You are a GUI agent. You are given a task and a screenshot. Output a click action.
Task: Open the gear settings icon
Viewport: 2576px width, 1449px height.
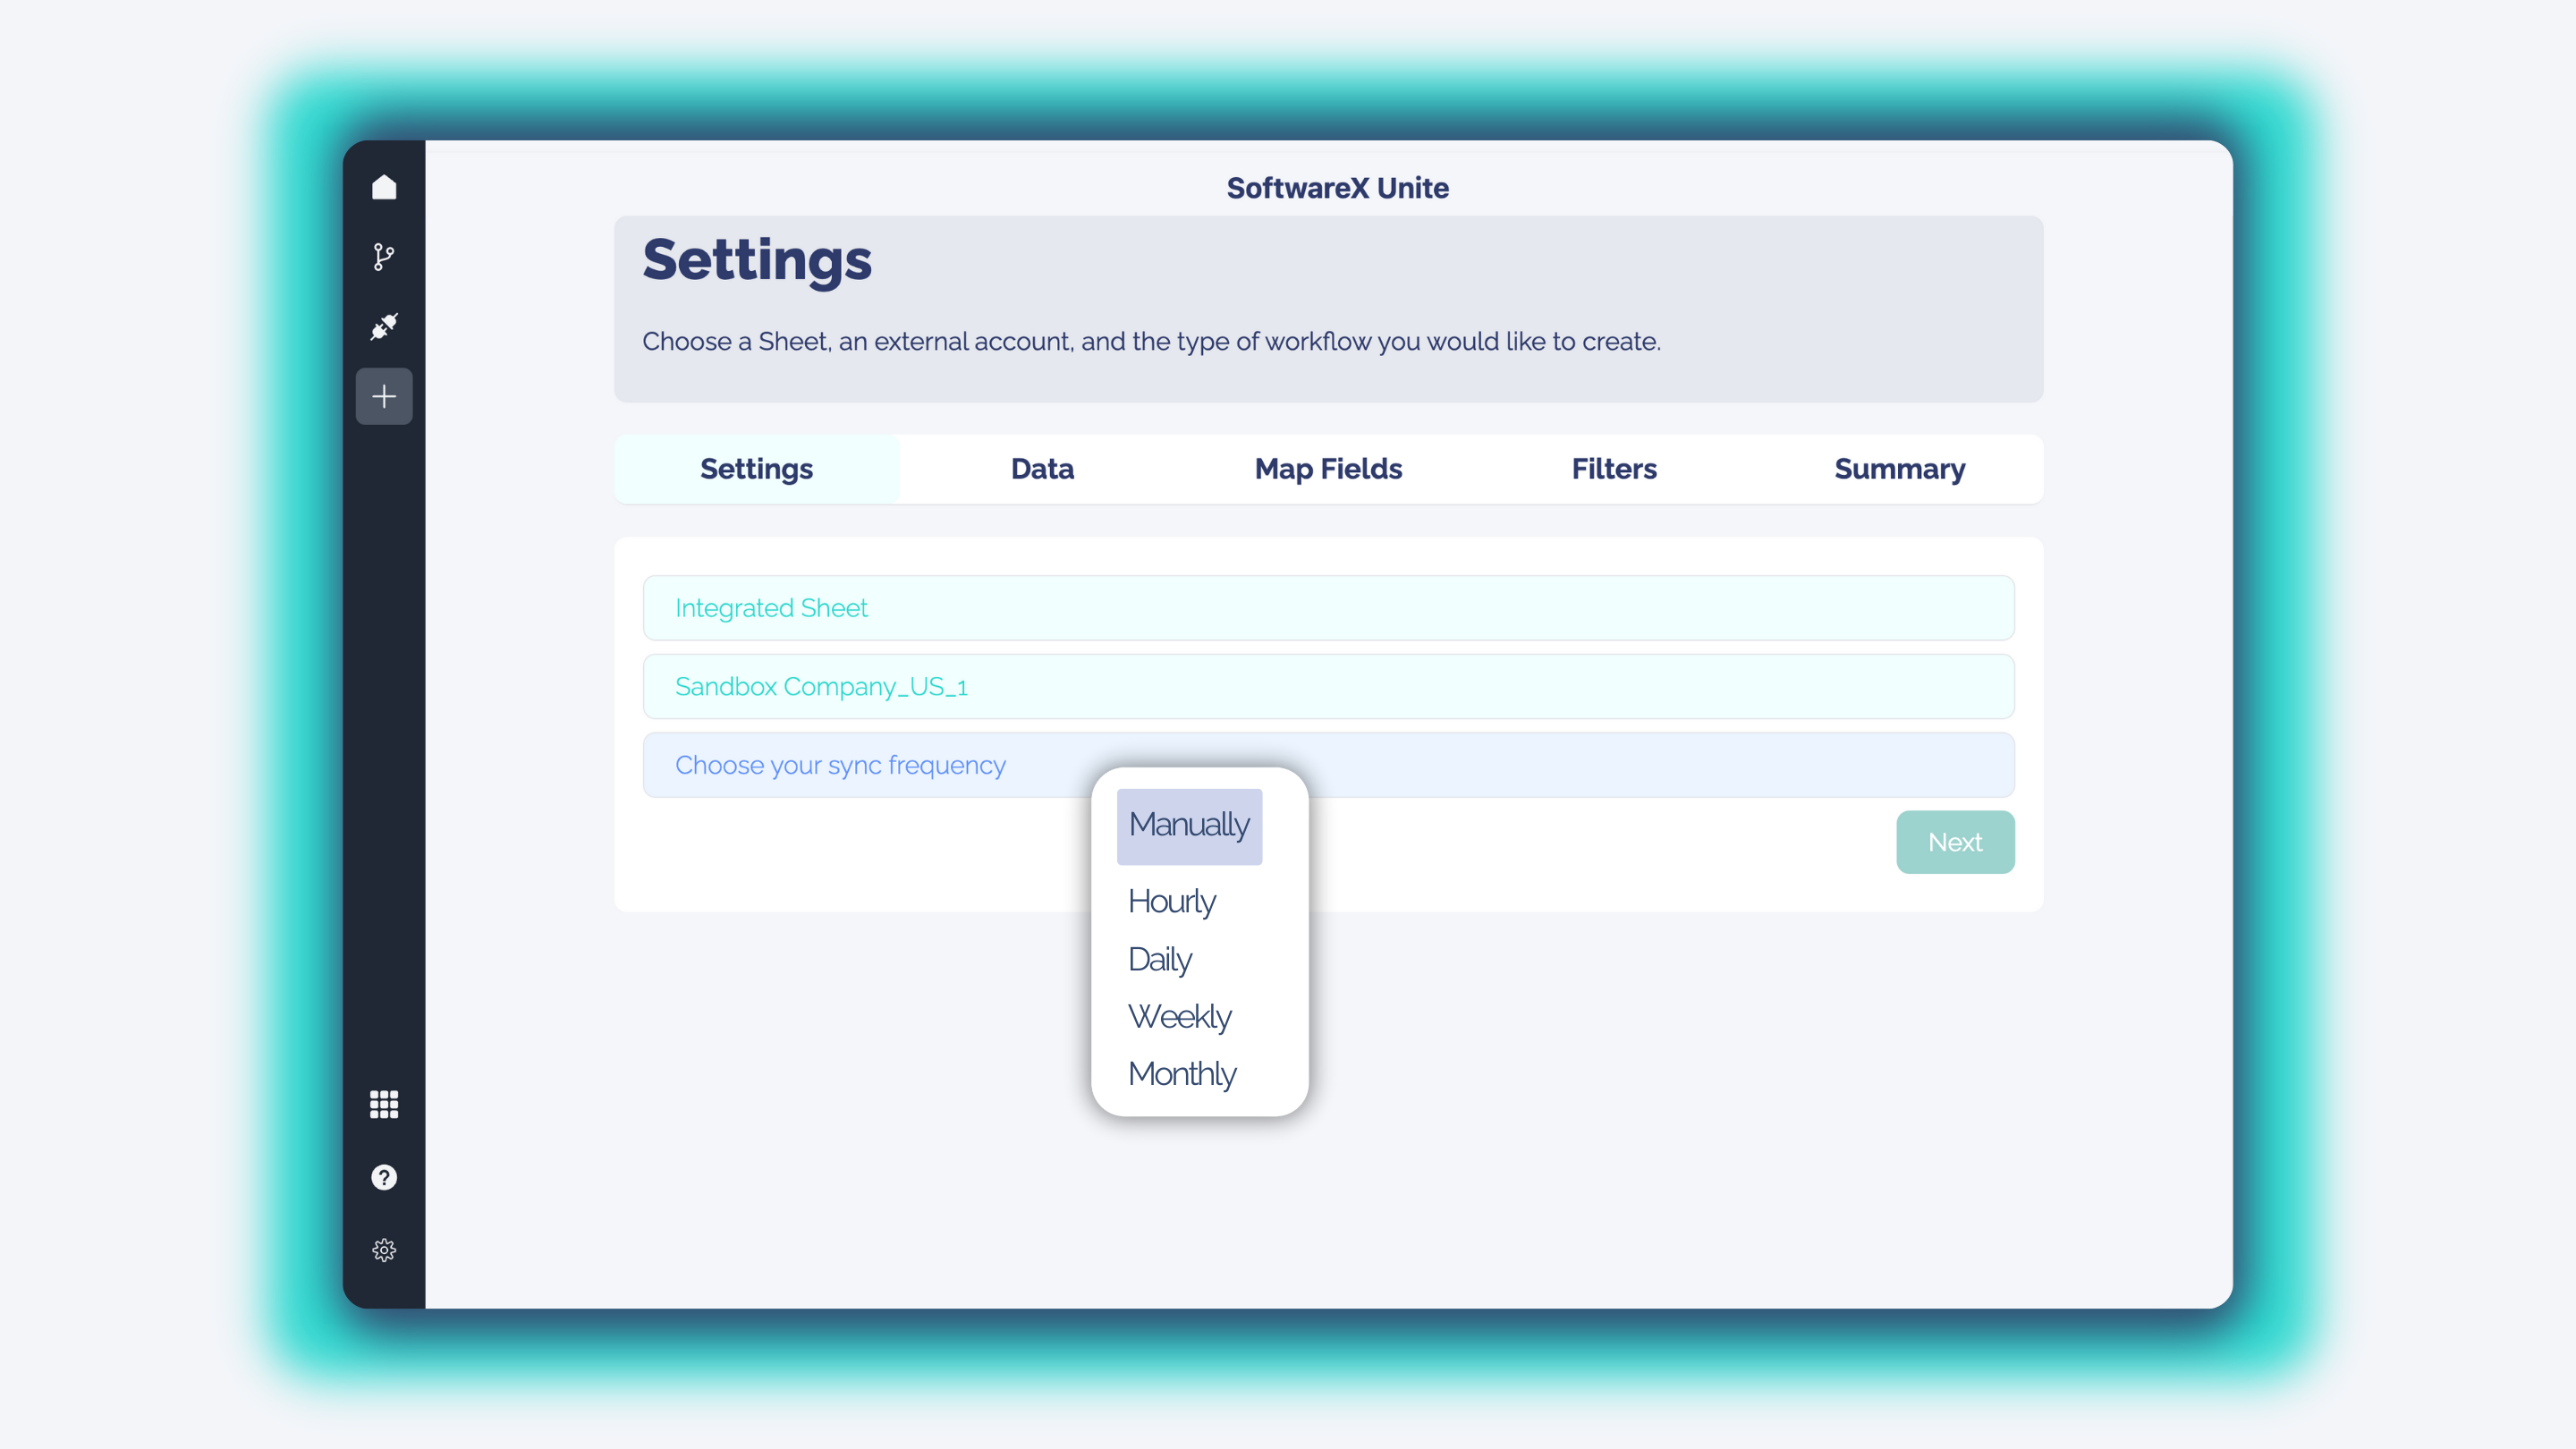[384, 1250]
